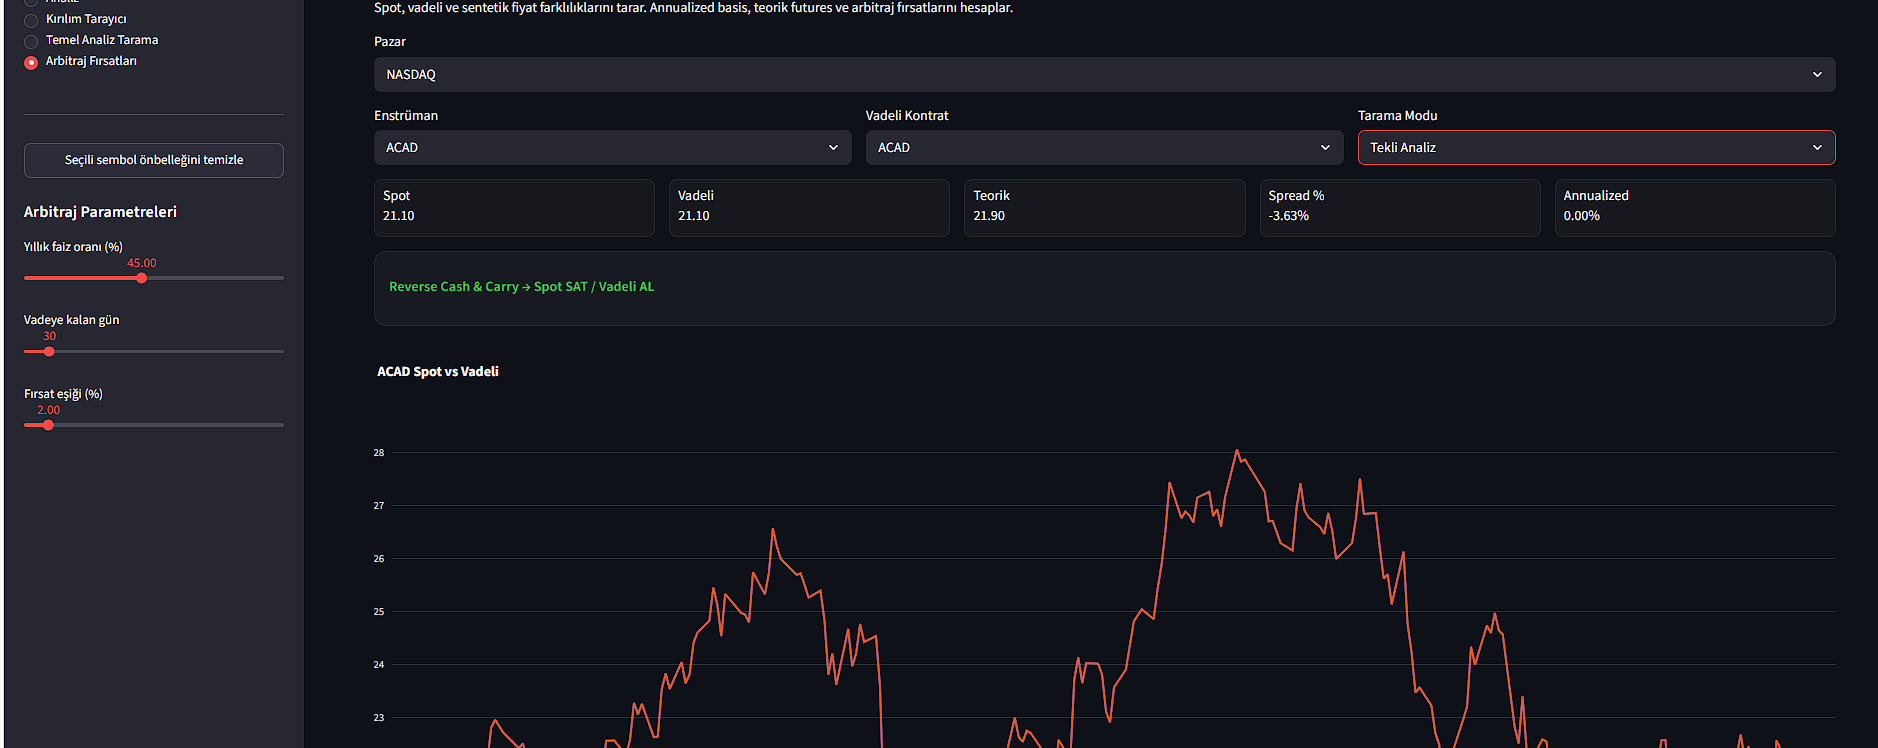
Task: Expand the Pazar dropdown chevron arrow
Action: tap(1817, 75)
